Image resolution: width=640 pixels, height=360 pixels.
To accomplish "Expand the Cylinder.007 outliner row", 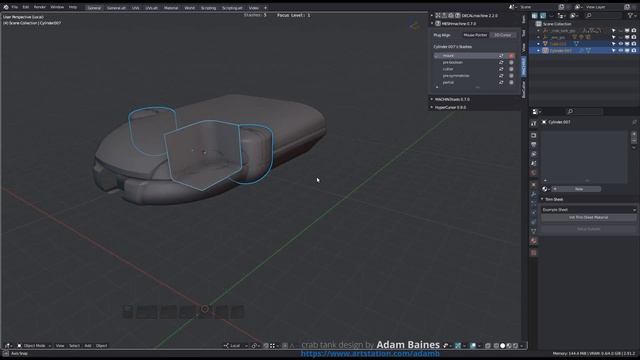I will (x=538, y=51).
